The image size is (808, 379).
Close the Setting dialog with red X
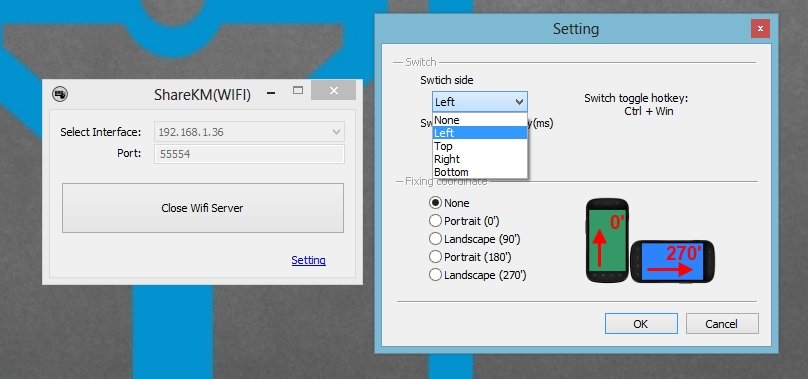tap(760, 28)
